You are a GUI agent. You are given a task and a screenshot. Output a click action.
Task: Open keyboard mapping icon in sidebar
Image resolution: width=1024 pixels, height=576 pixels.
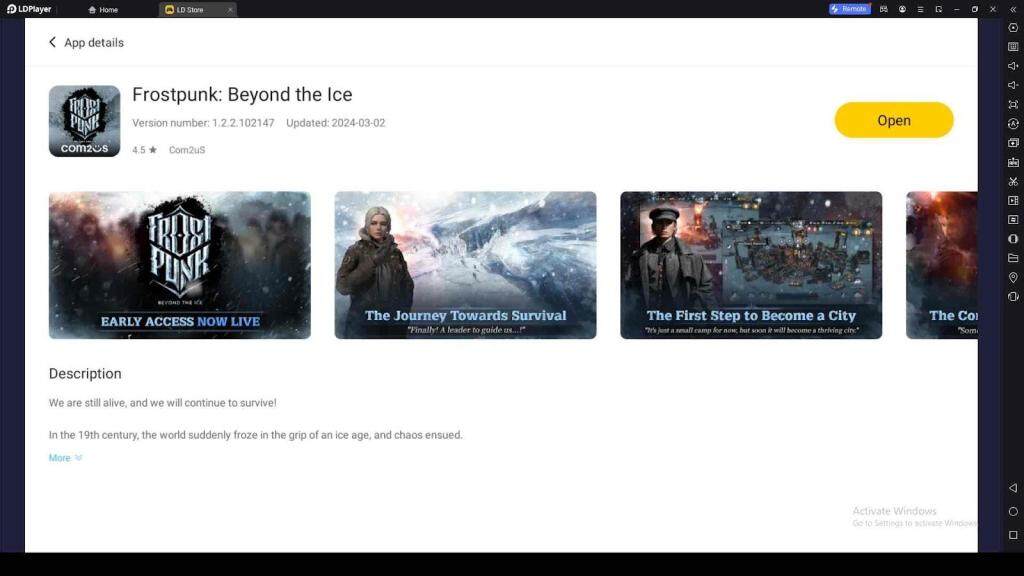(1013, 46)
